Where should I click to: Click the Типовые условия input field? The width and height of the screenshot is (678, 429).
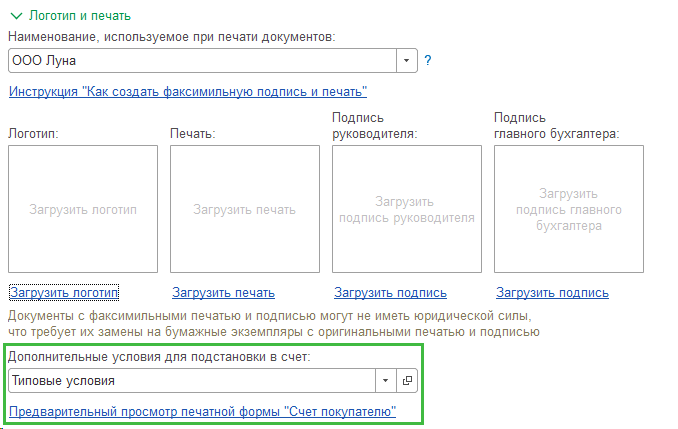[x=190, y=381]
